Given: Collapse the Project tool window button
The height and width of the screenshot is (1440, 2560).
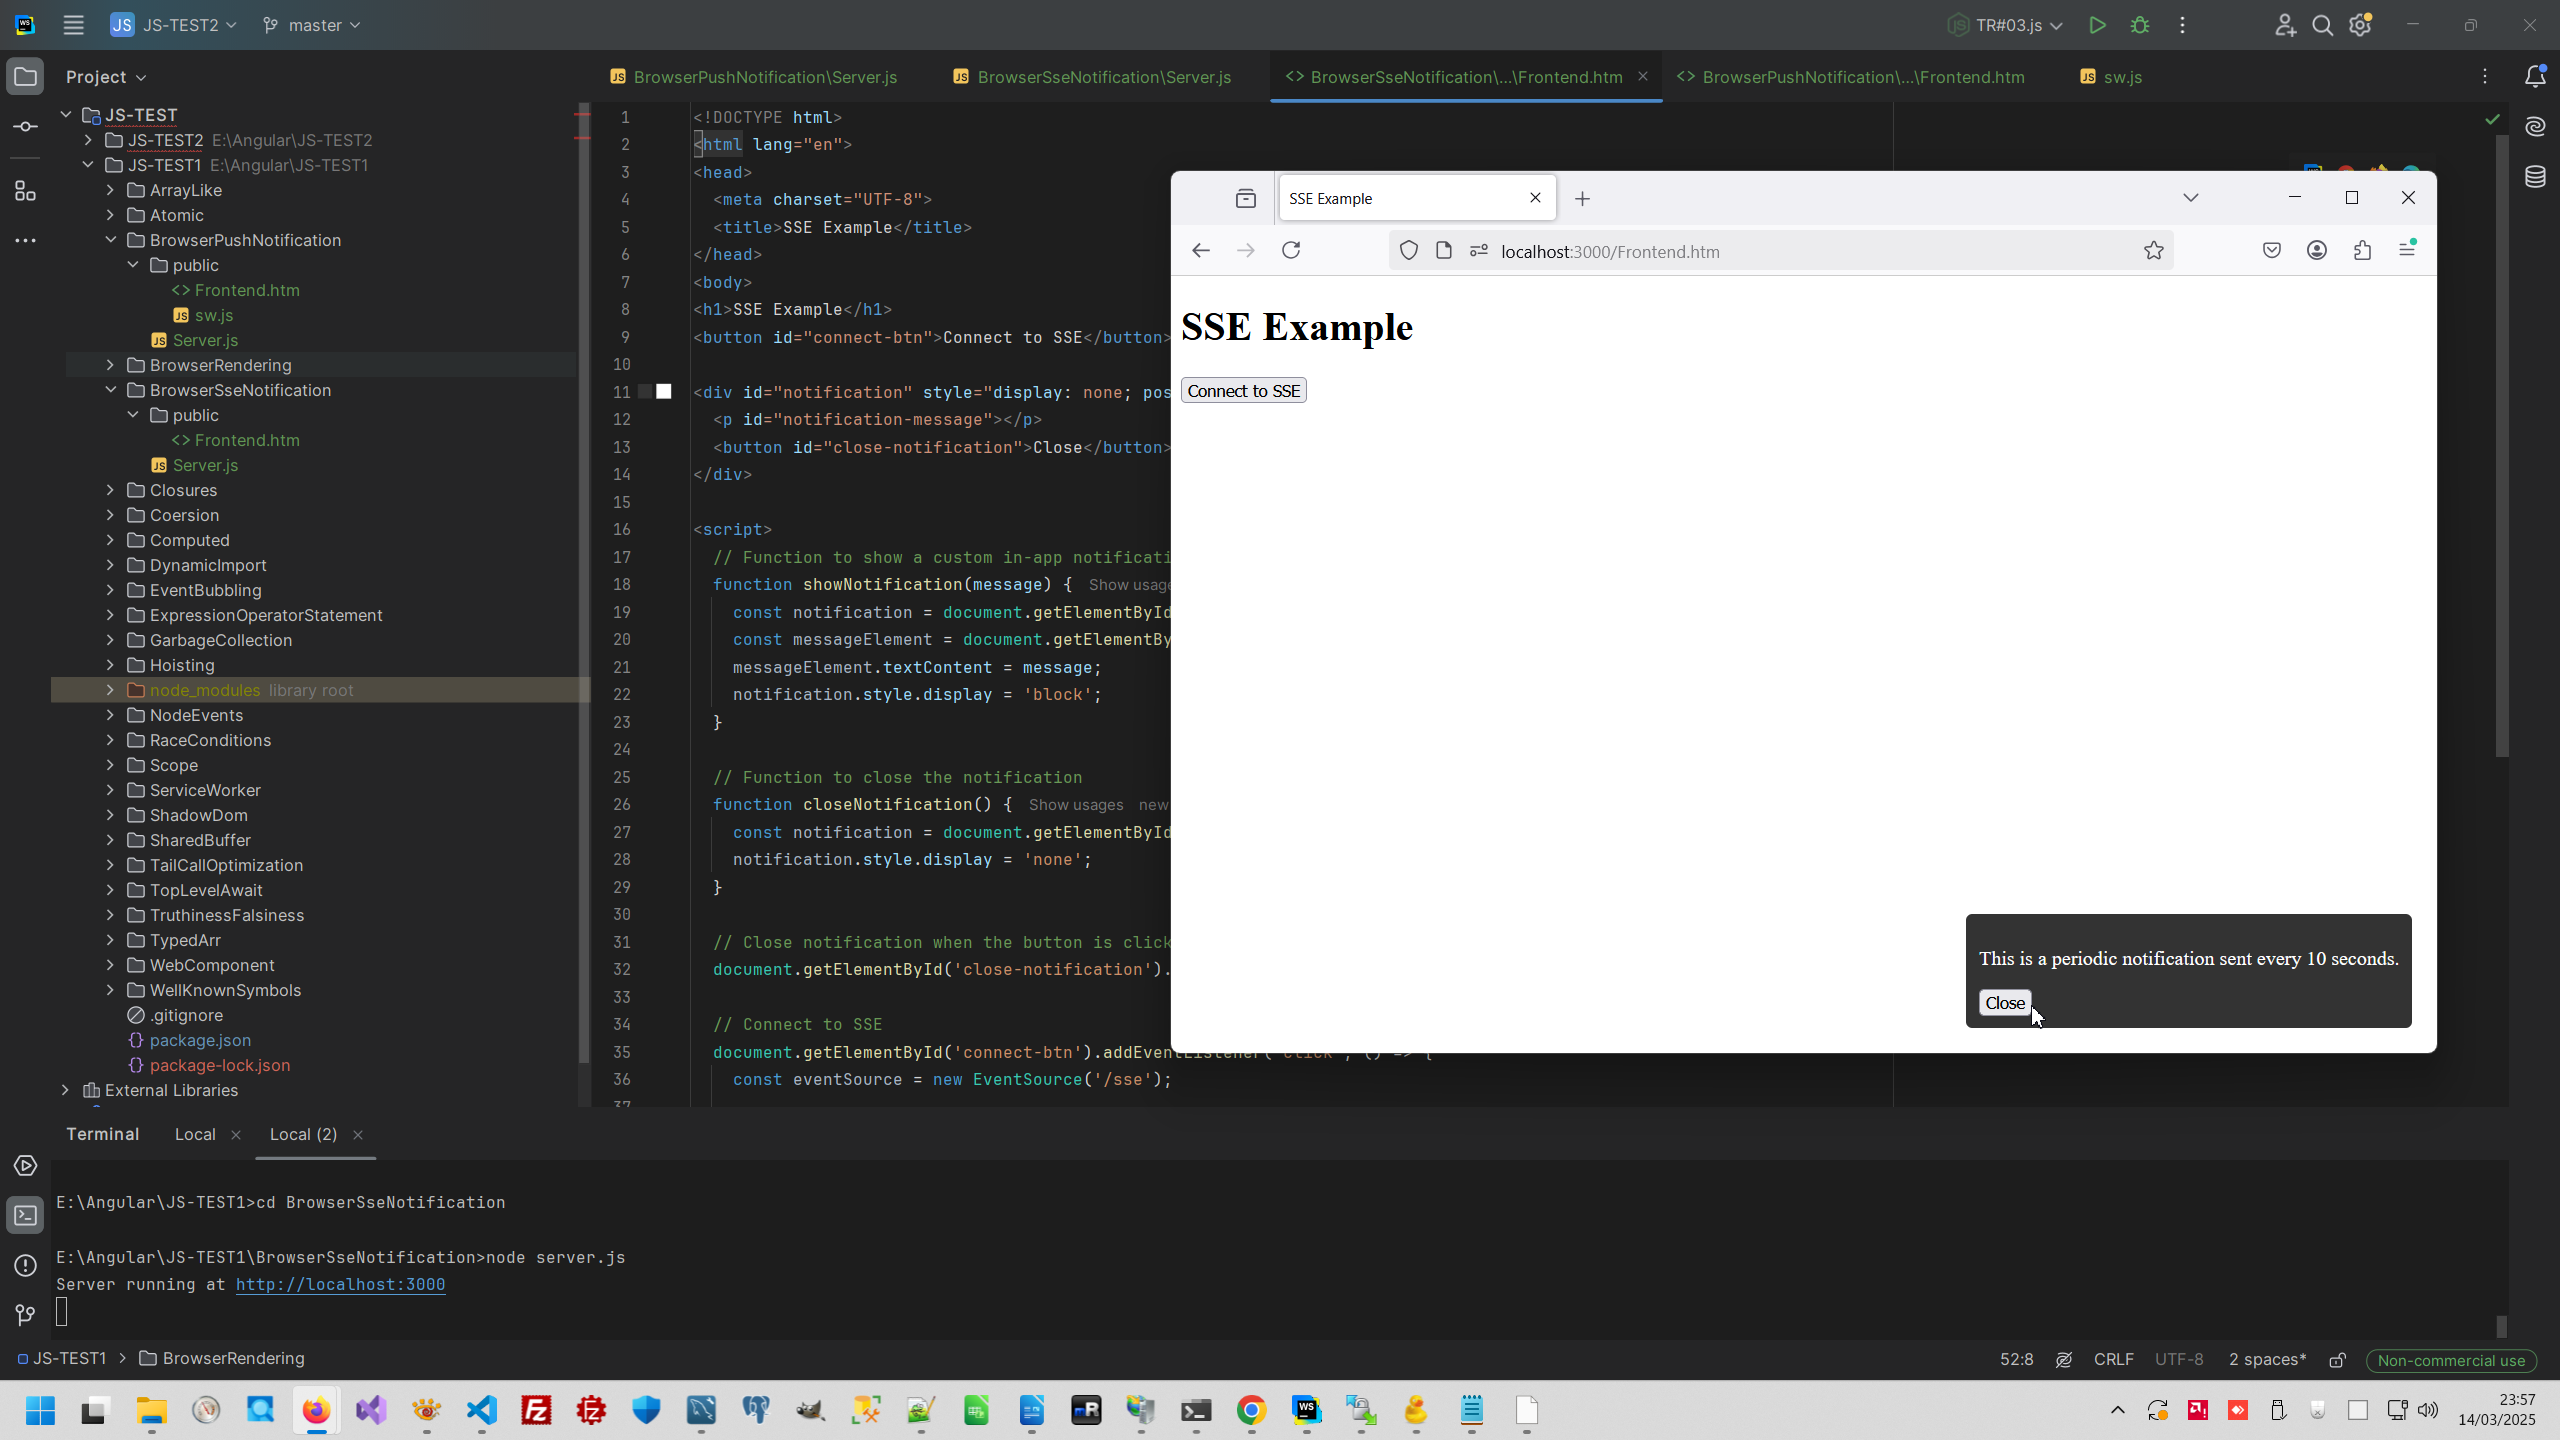Looking at the screenshot, I should tap(25, 77).
